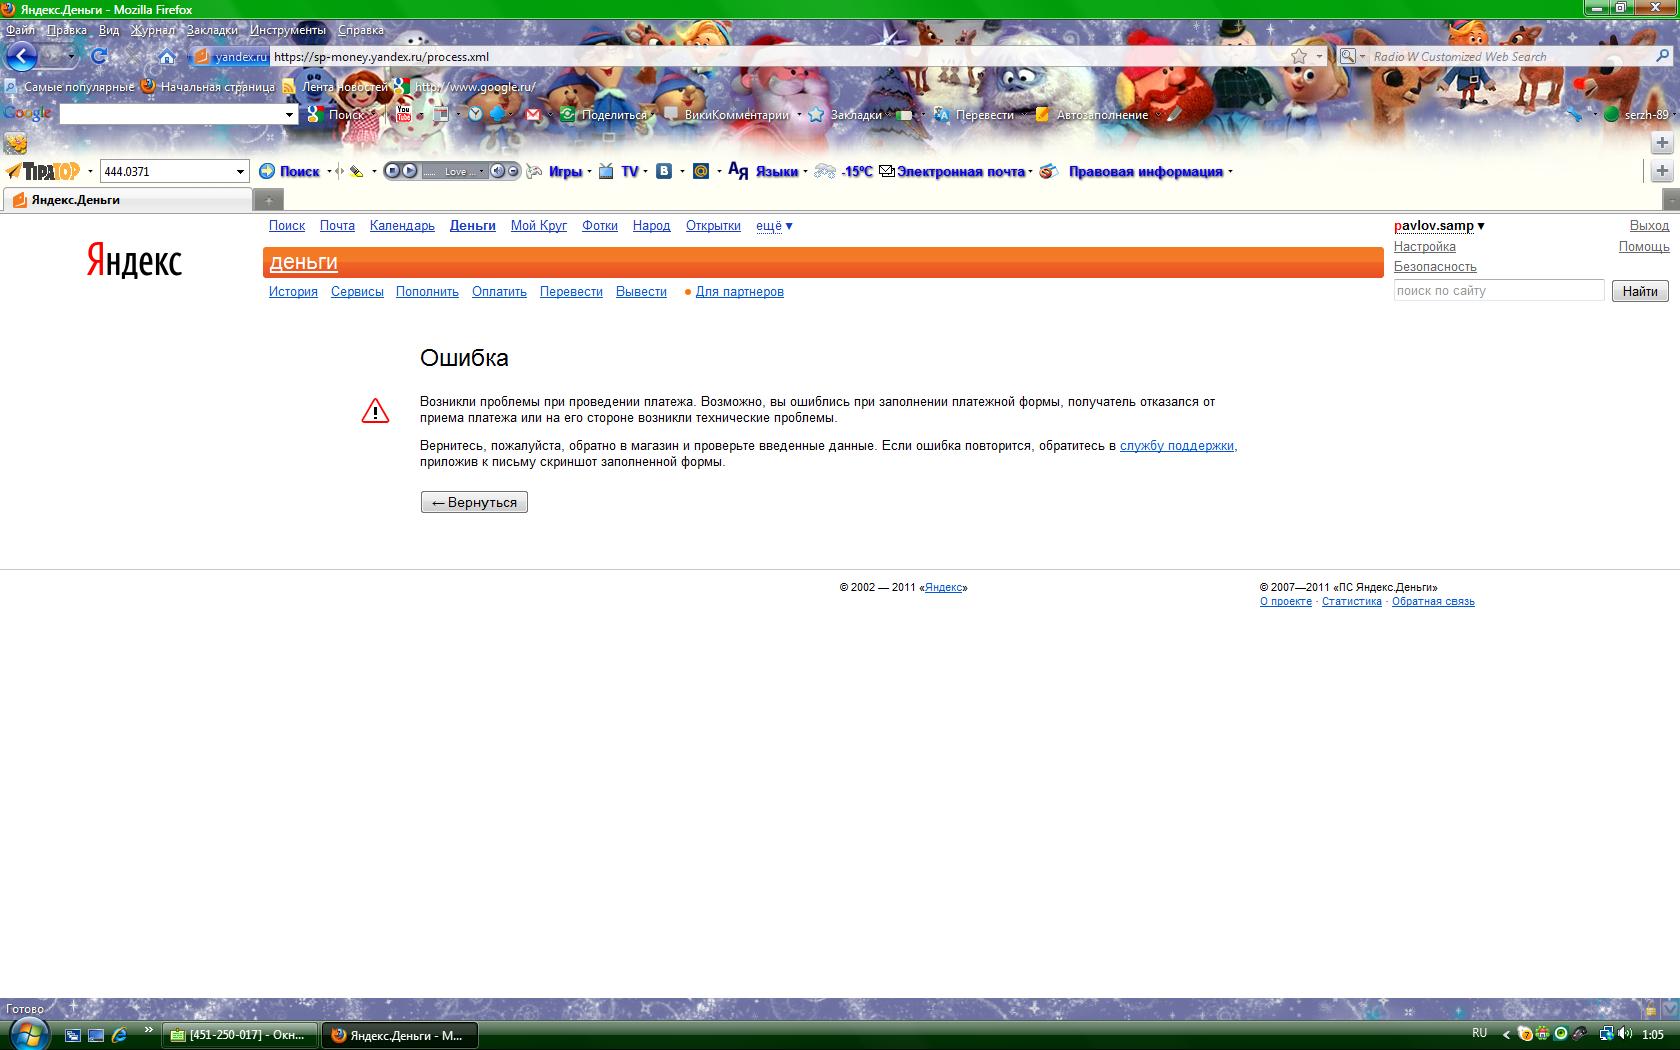Open the службу поддержки link

pos(1177,446)
